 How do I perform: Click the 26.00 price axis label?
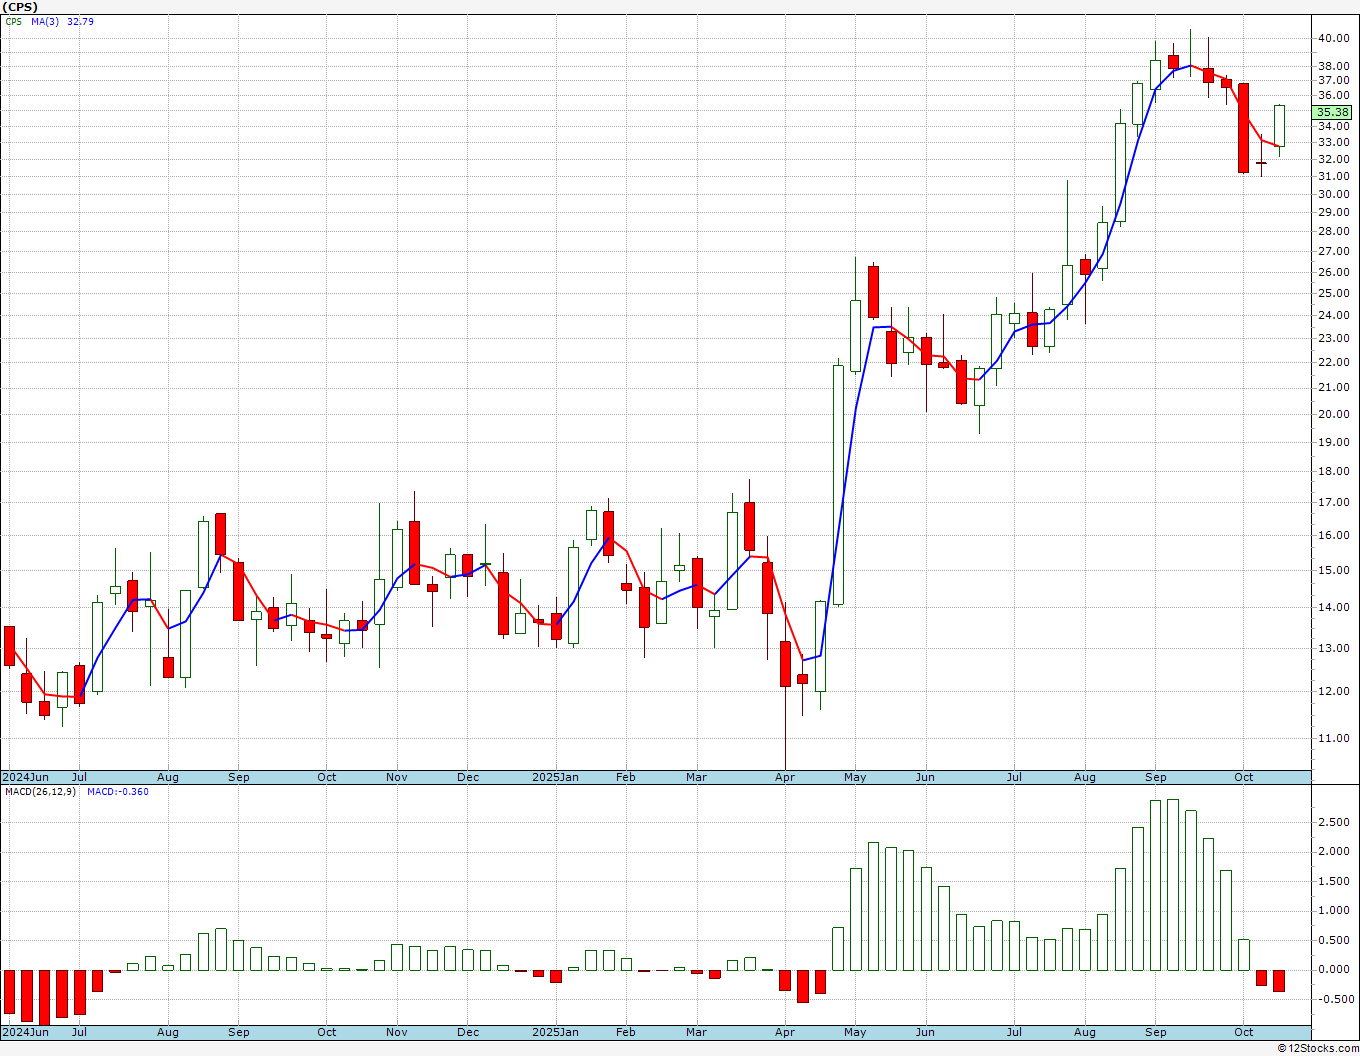[x=1334, y=272]
